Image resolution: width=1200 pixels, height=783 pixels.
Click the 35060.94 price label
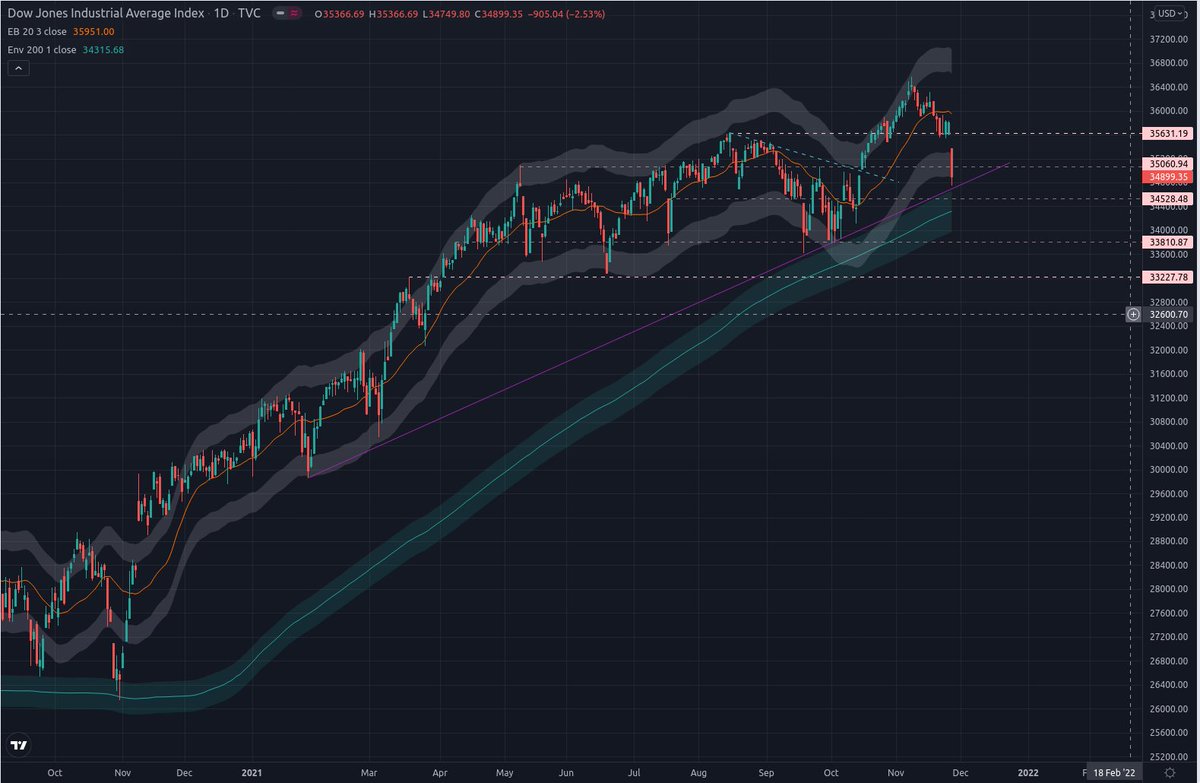(x=1168, y=164)
